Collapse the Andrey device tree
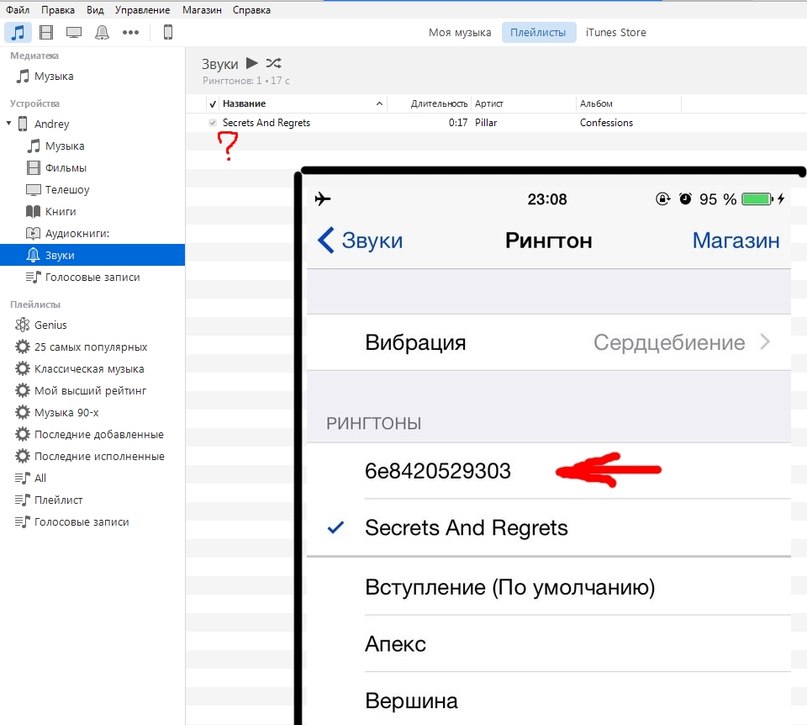The width and height of the screenshot is (807, 725). 9,123
